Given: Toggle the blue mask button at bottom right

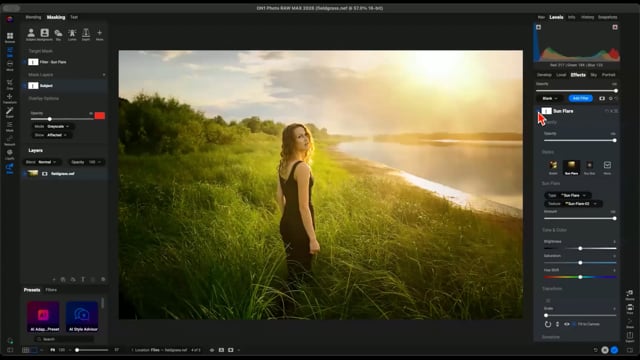Looking at the screenshot, I should tap(614, 350).
